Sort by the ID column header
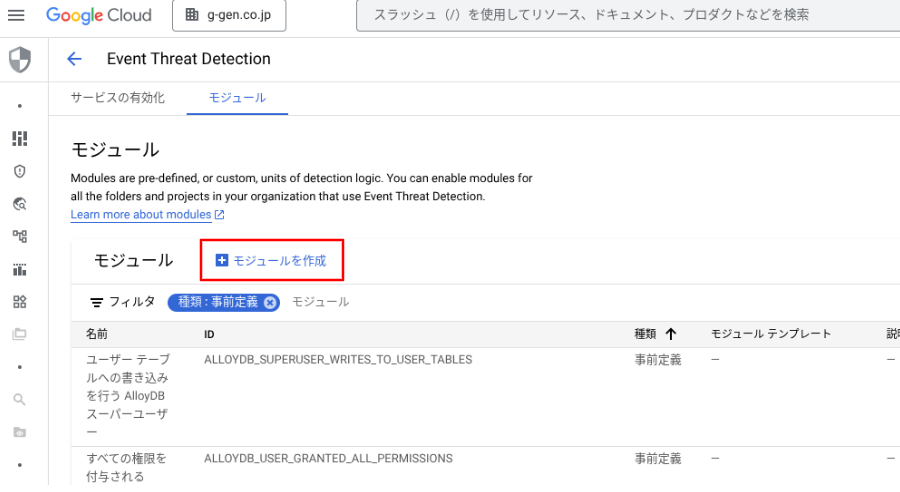The image size is (900, 492). [209, 334]
